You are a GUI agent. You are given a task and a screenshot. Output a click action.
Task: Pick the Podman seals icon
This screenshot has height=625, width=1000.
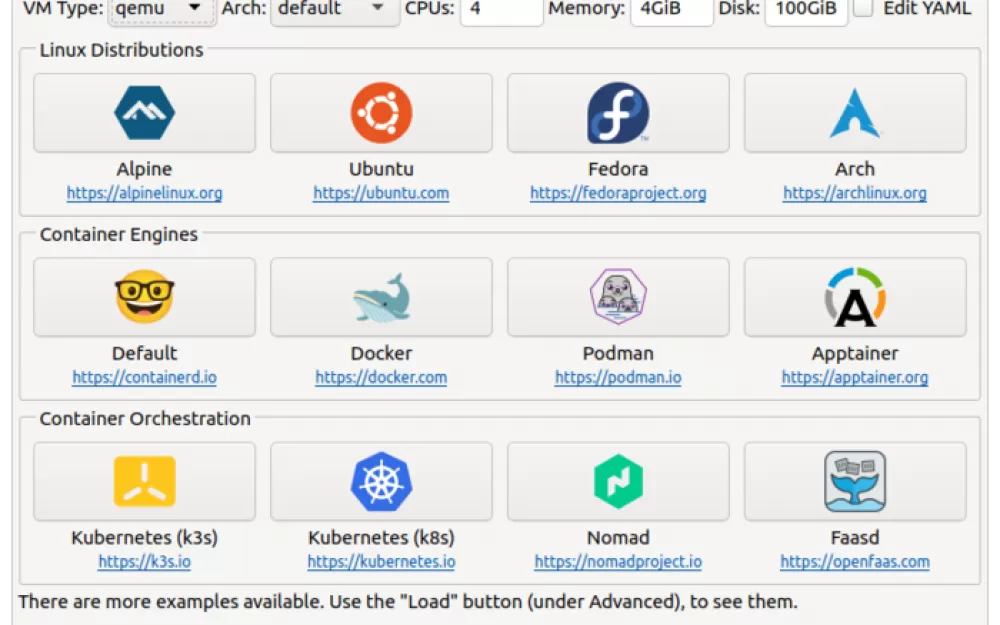click(x=618, y=297)
